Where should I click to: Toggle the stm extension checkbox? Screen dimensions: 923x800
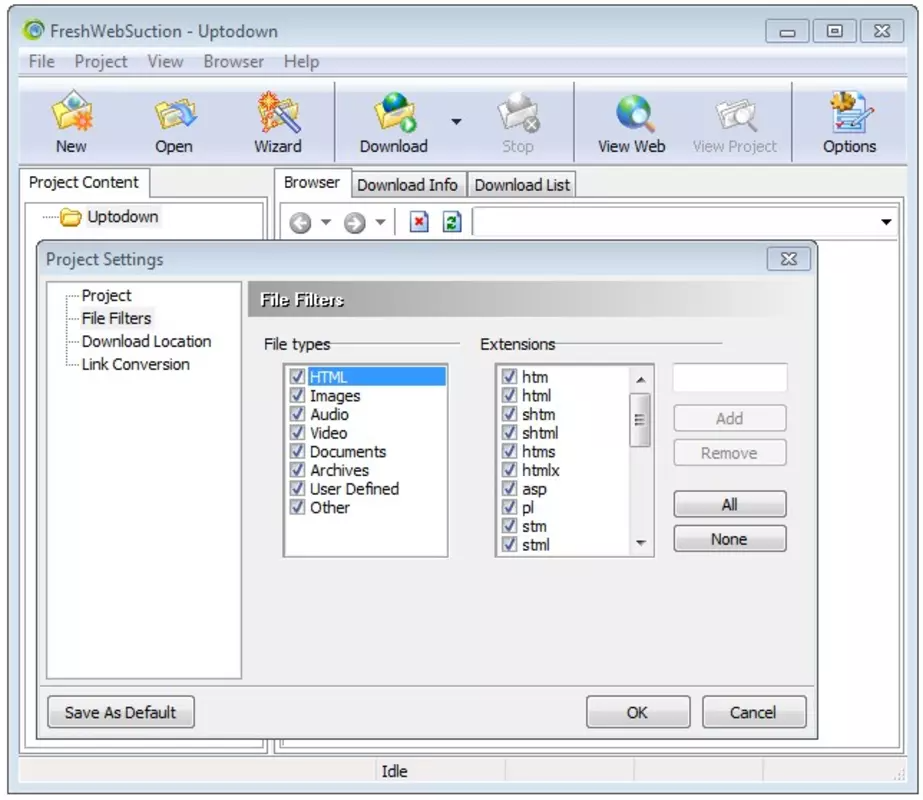click(509, 526)
